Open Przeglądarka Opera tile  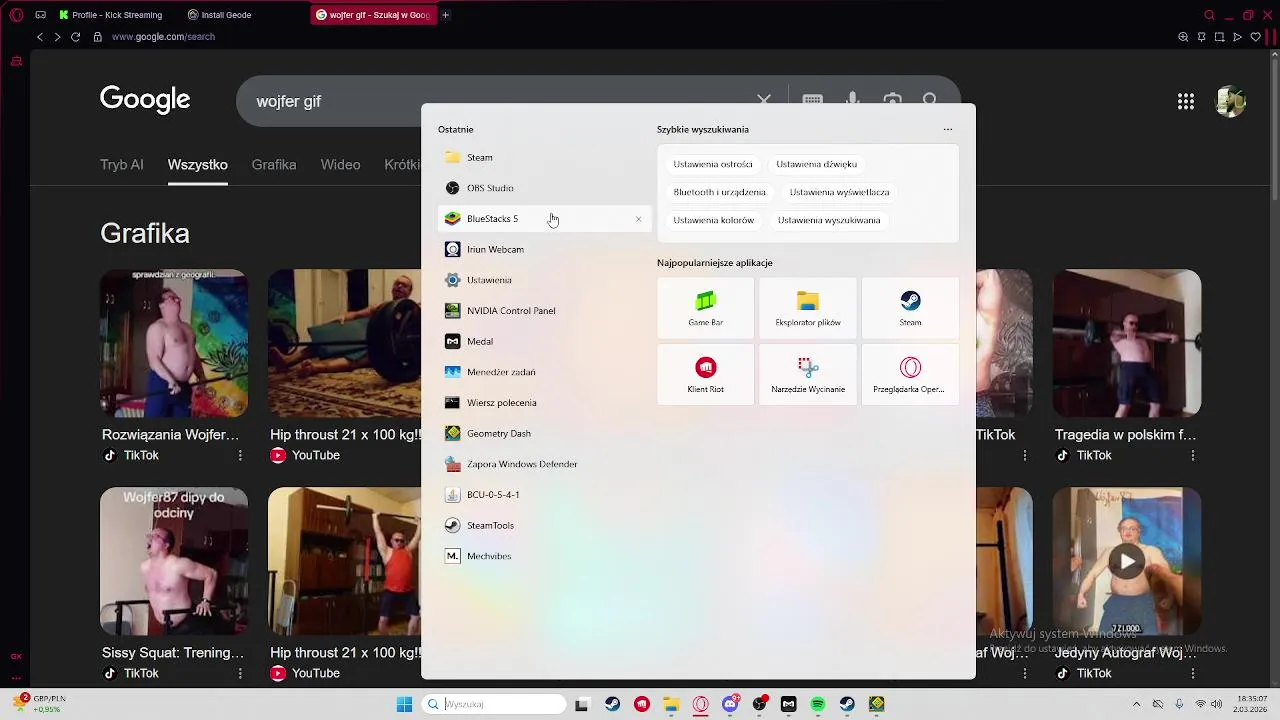[x=910, y=375]
